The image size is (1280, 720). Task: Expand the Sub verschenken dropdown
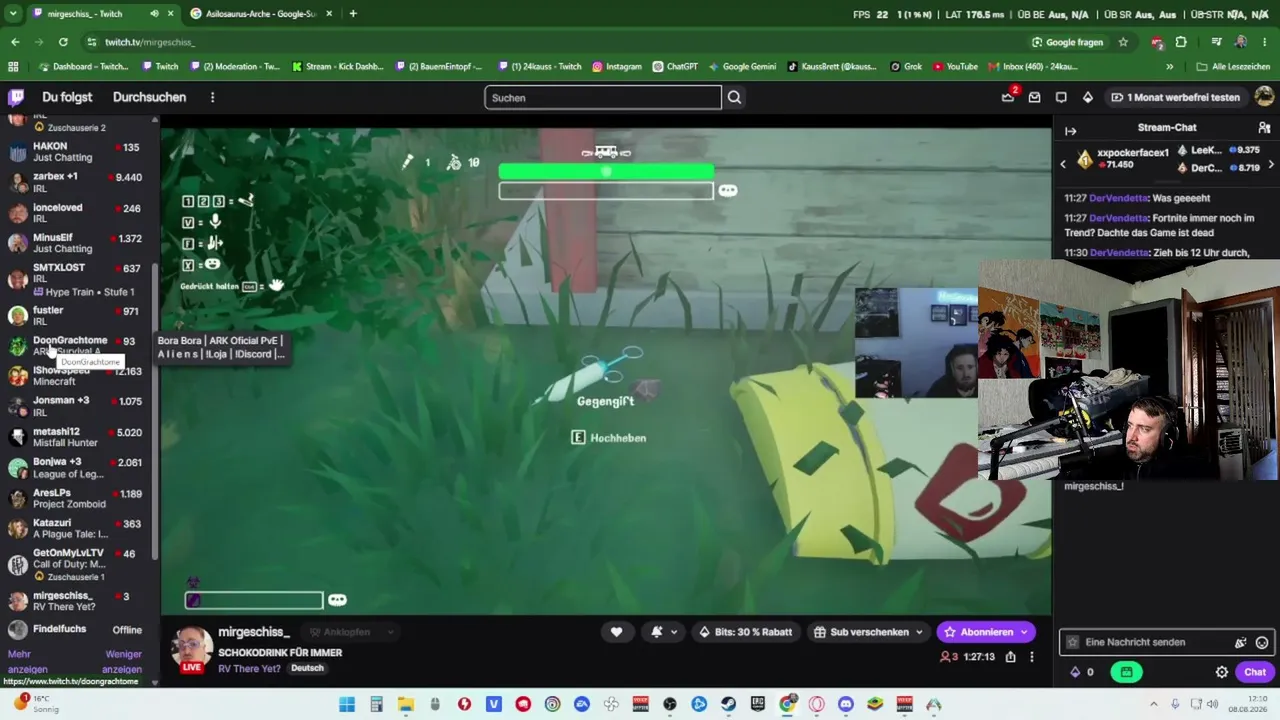(921, 632)
